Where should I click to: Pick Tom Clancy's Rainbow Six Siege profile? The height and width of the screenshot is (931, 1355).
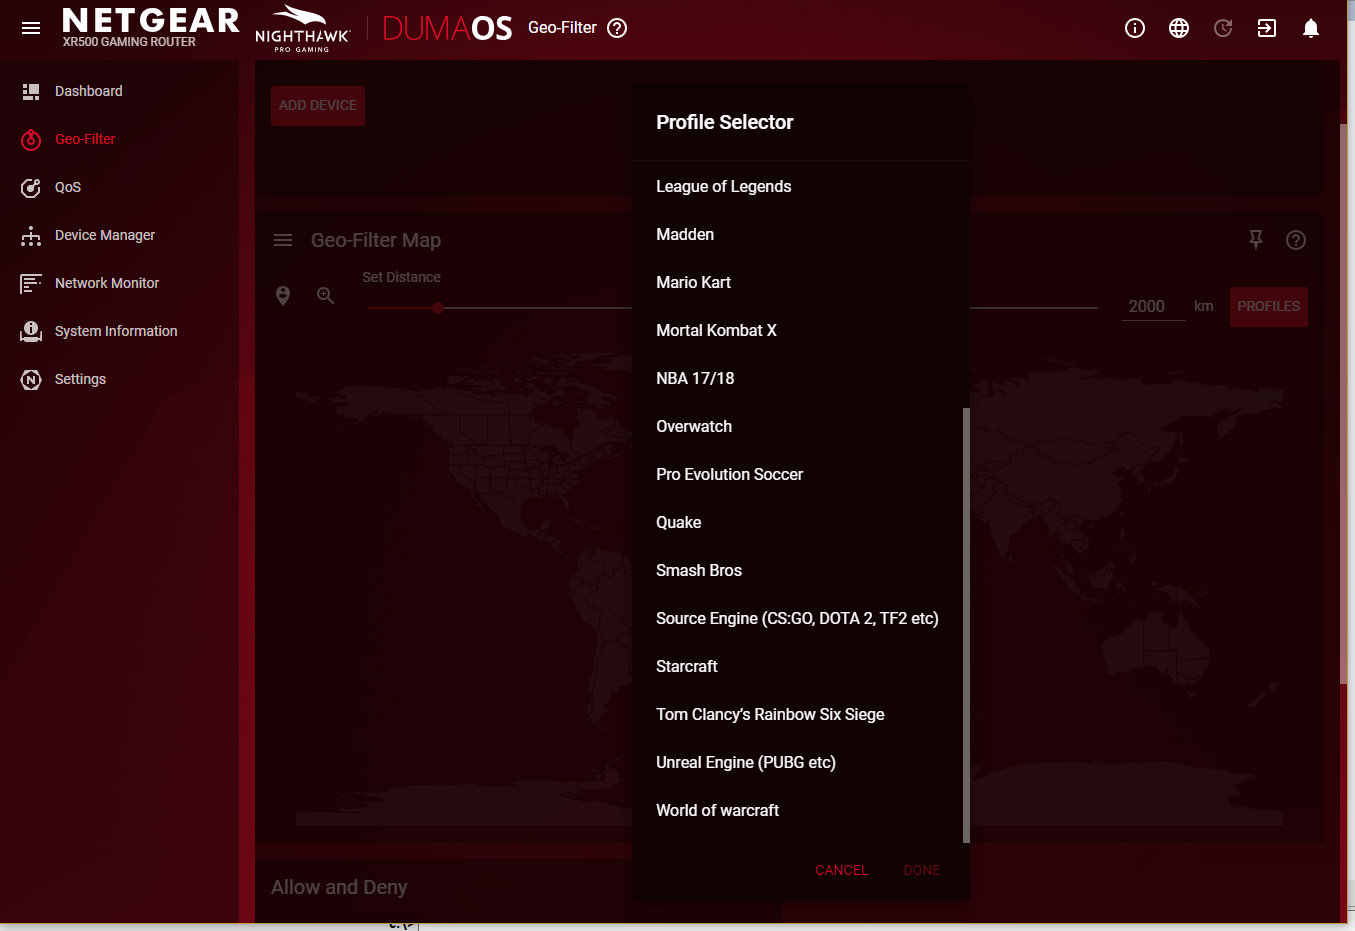tap(797, 714)
